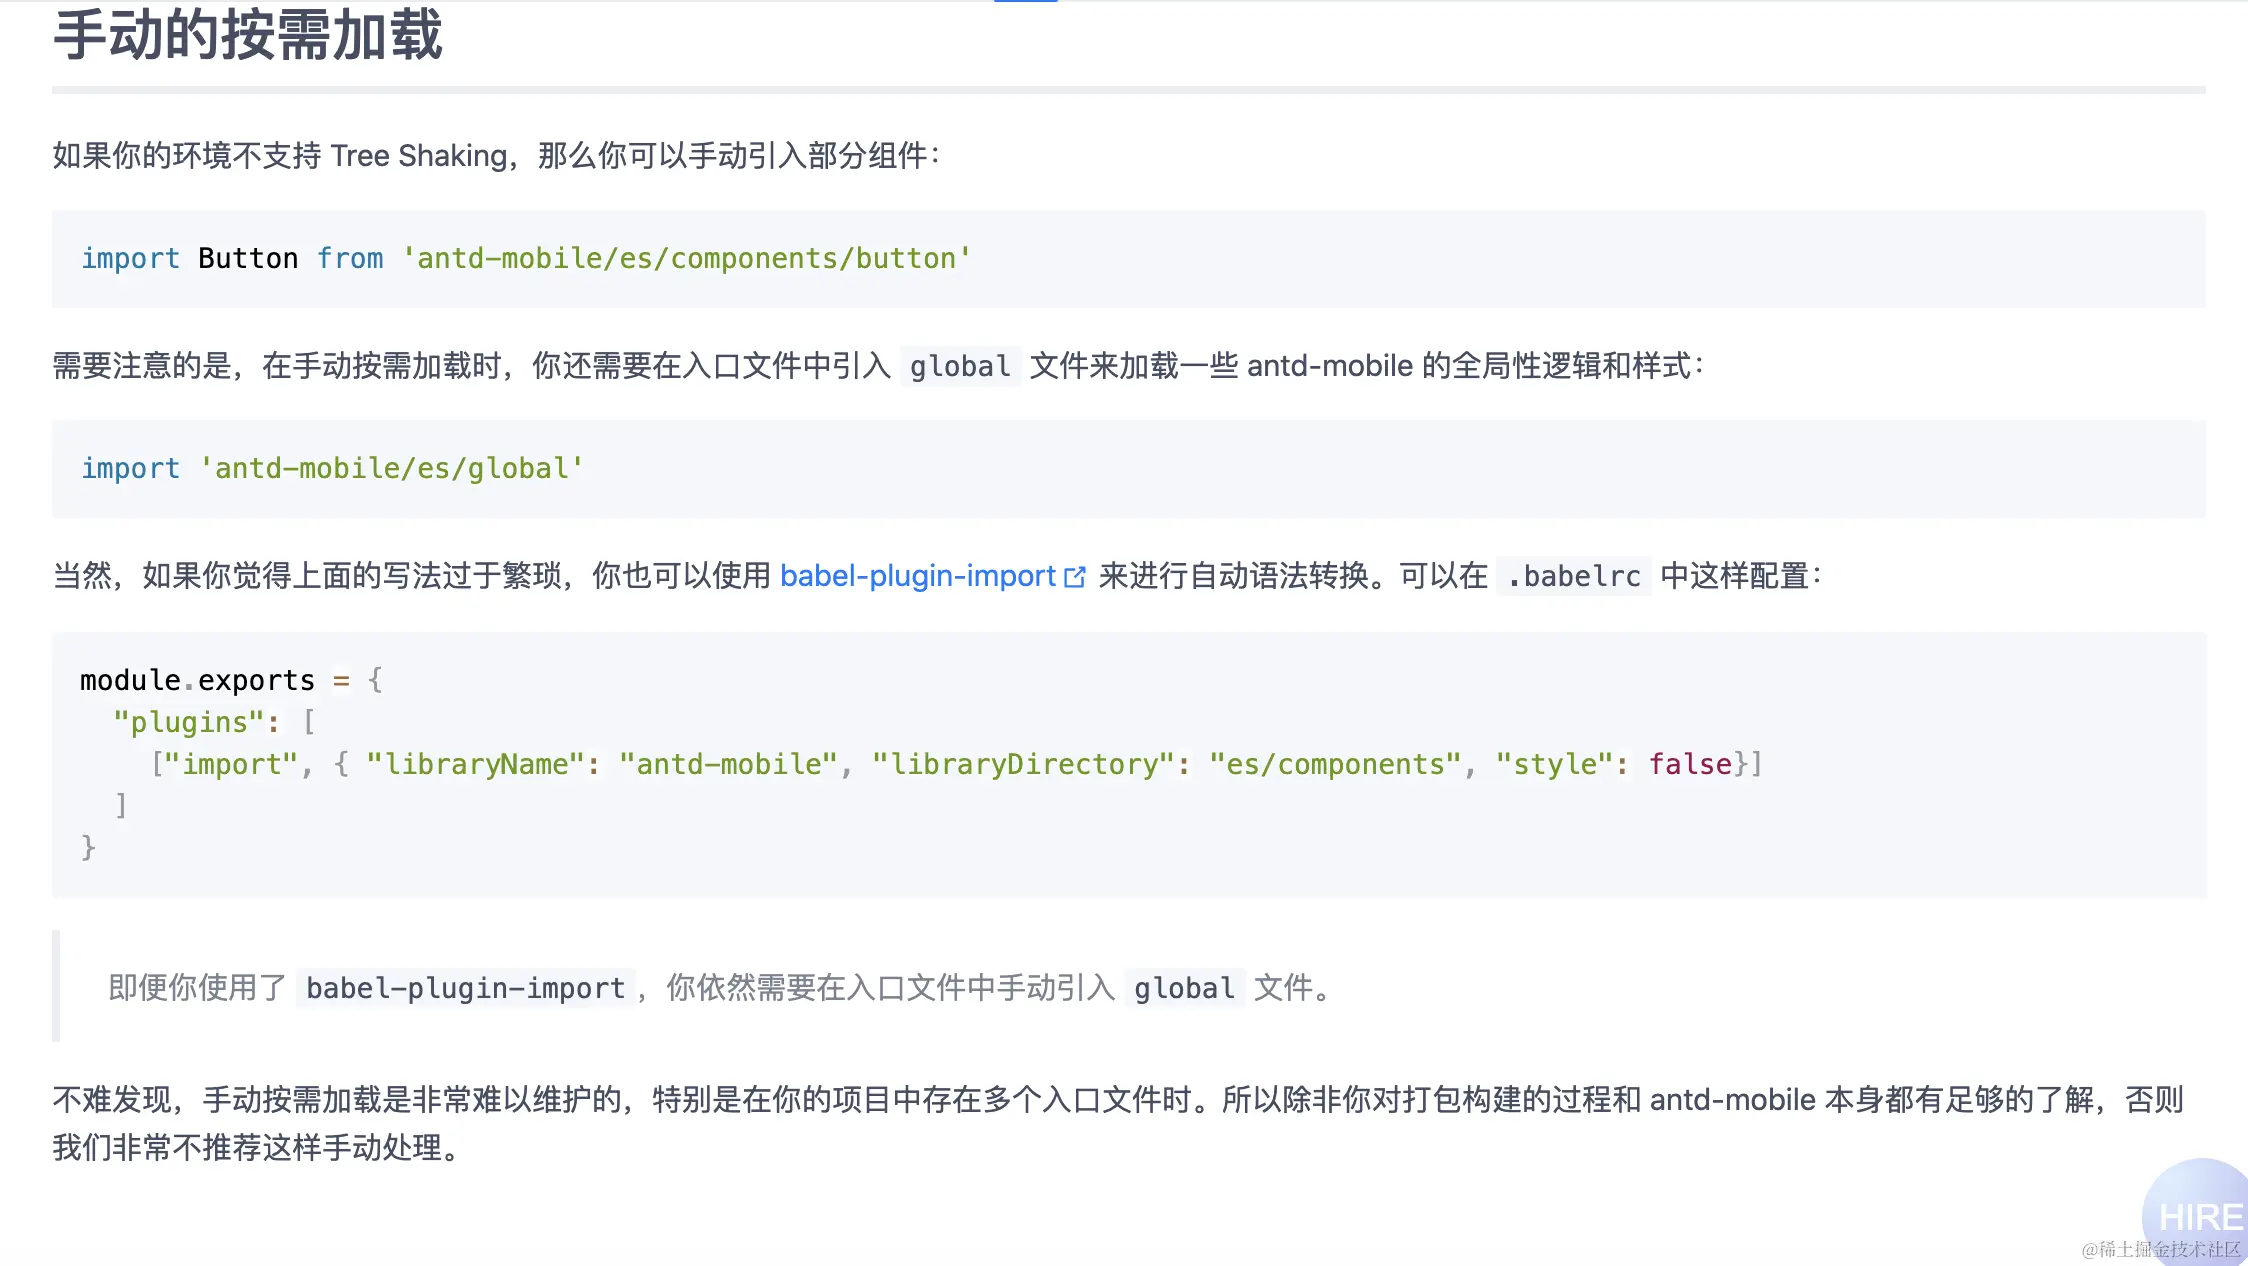Click the heading 手动的按需加载
The image size is (2248, 1266).
247,35
